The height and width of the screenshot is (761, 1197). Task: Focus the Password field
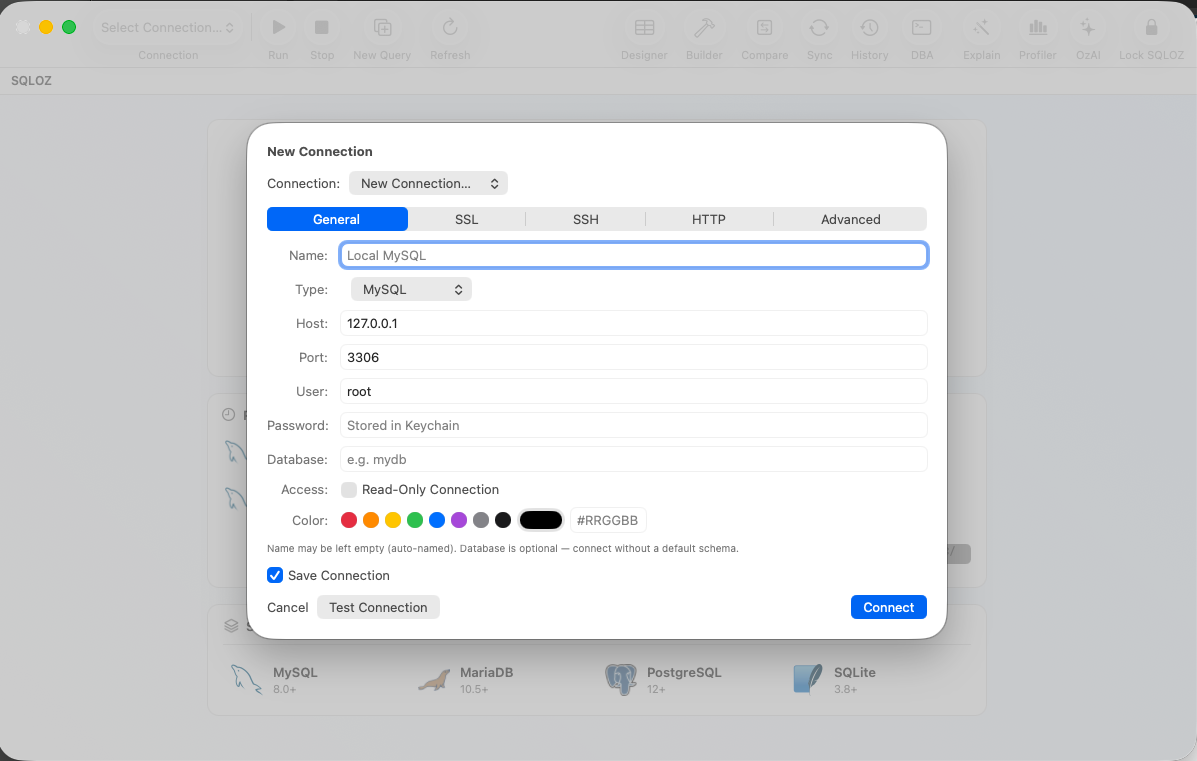(634, 425)
